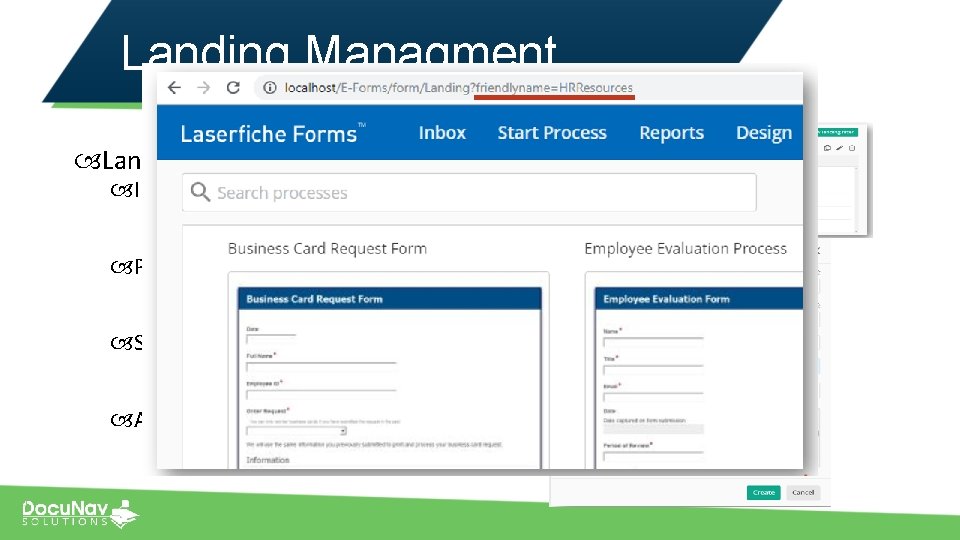The image size is (960, 540).
Task: Click the 'Information' heading in business card form
Action: pyautogui.click(x=268, y=460)
